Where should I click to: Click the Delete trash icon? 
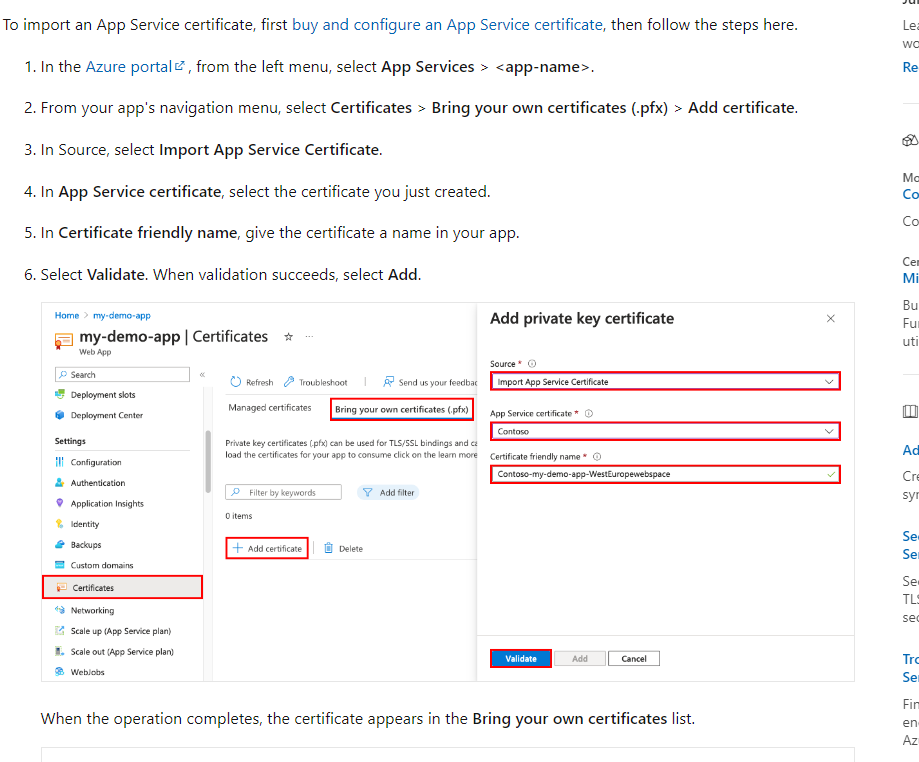pos(328,548)
